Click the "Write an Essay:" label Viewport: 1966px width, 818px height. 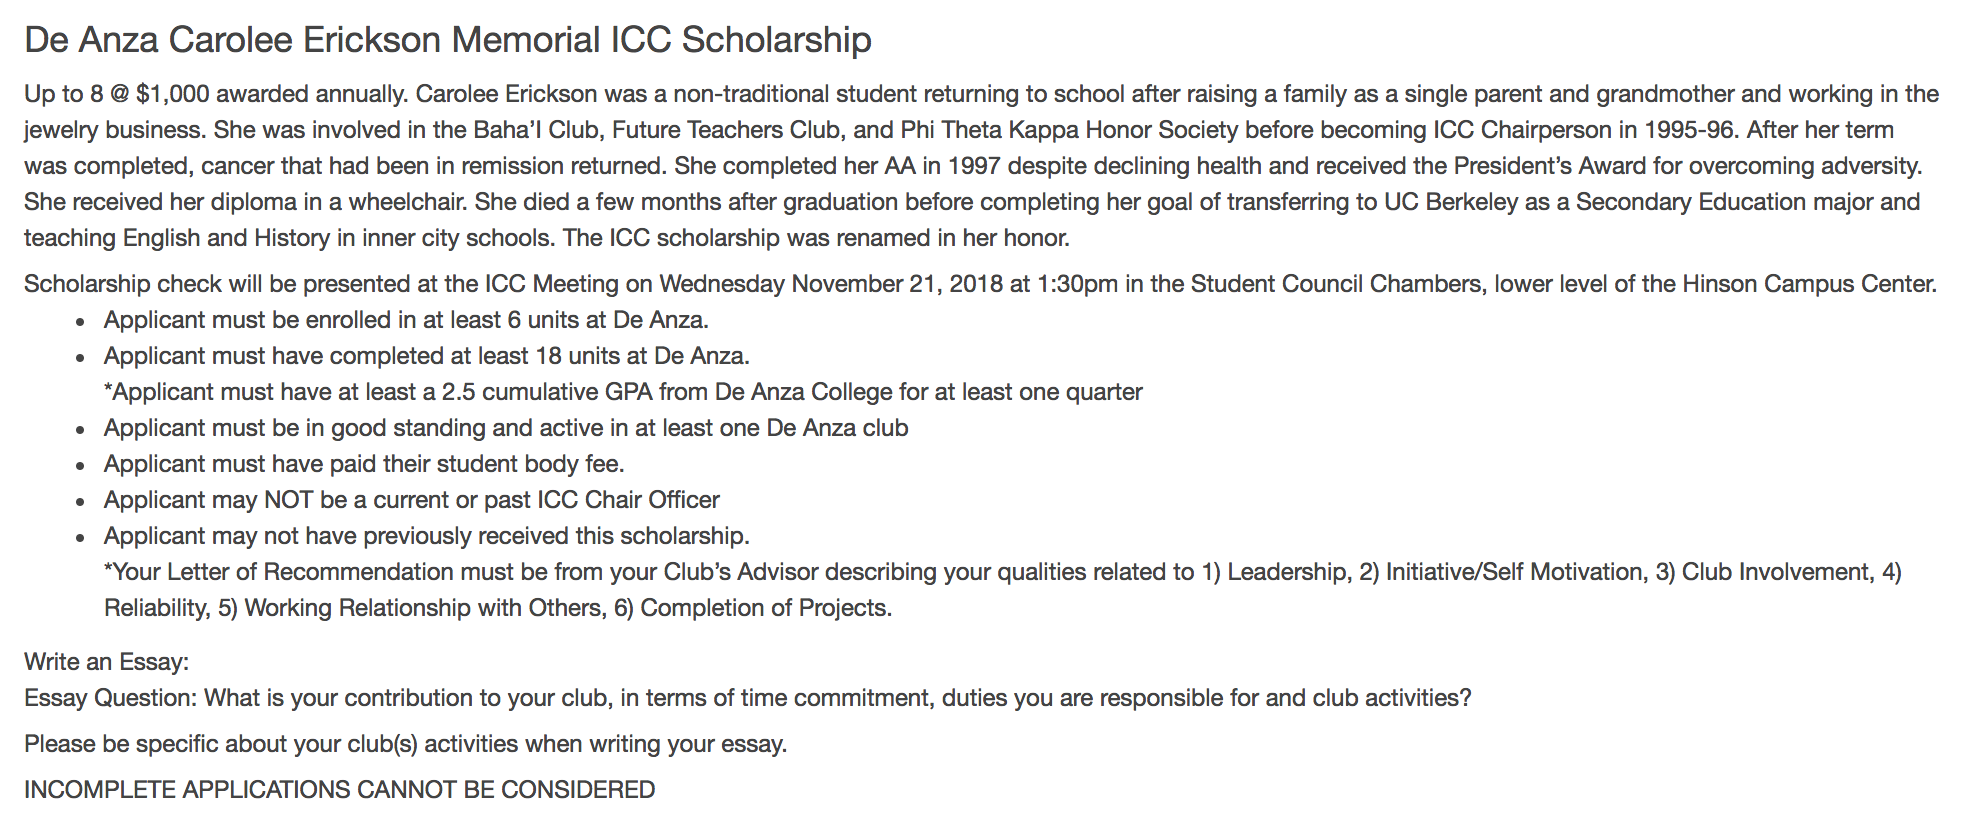(x=106, y=662)
